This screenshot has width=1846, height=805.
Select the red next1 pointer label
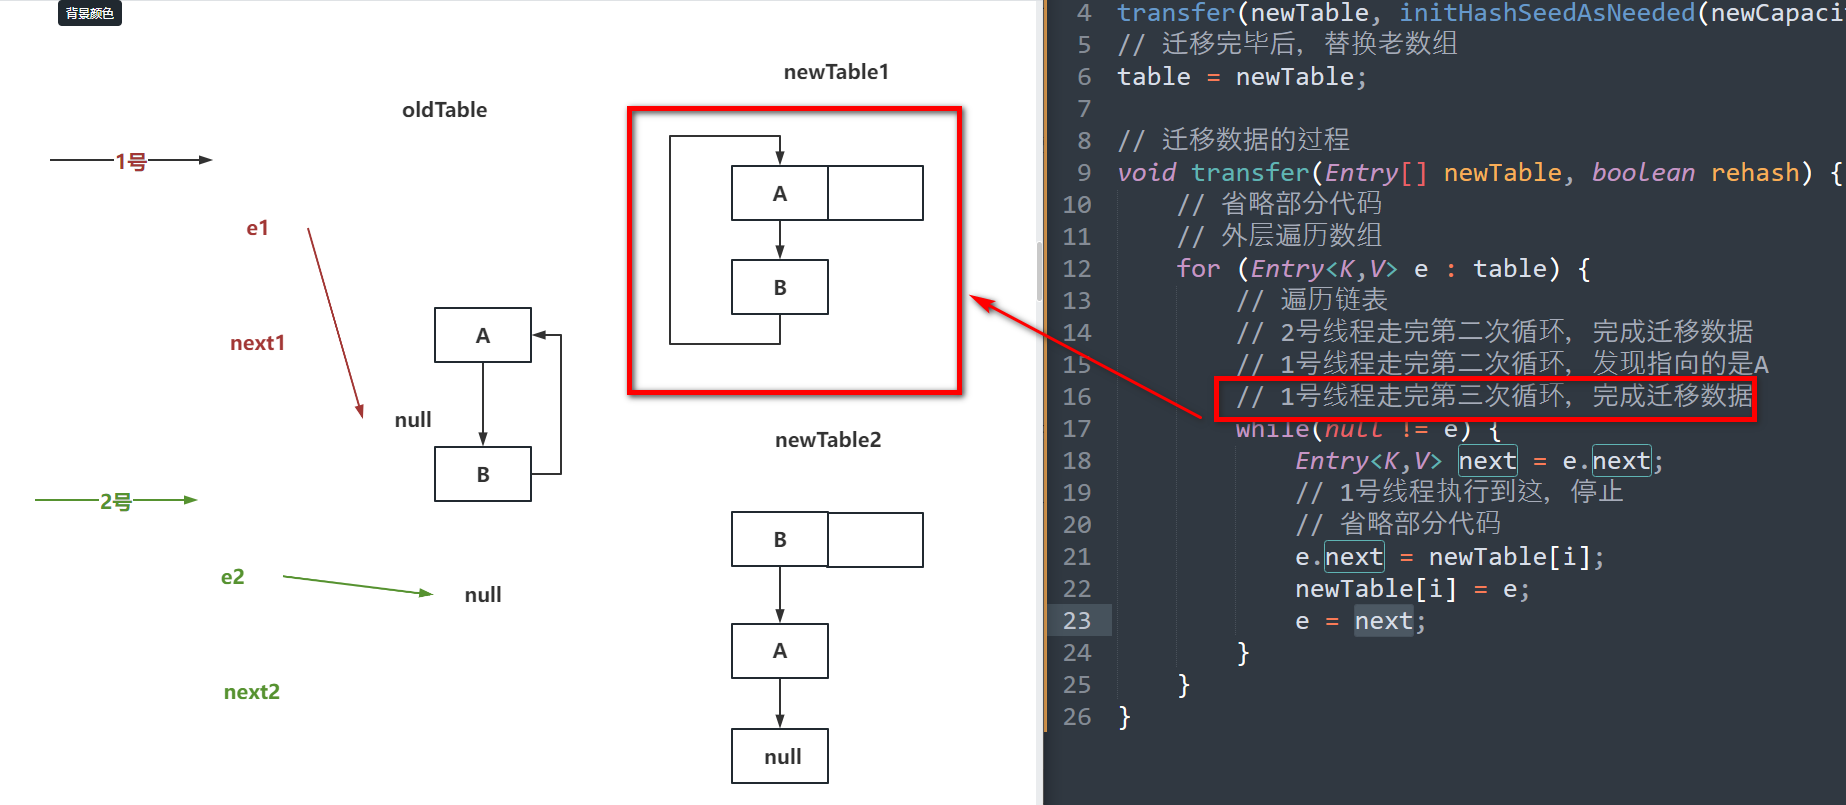(x=258, y=343)
